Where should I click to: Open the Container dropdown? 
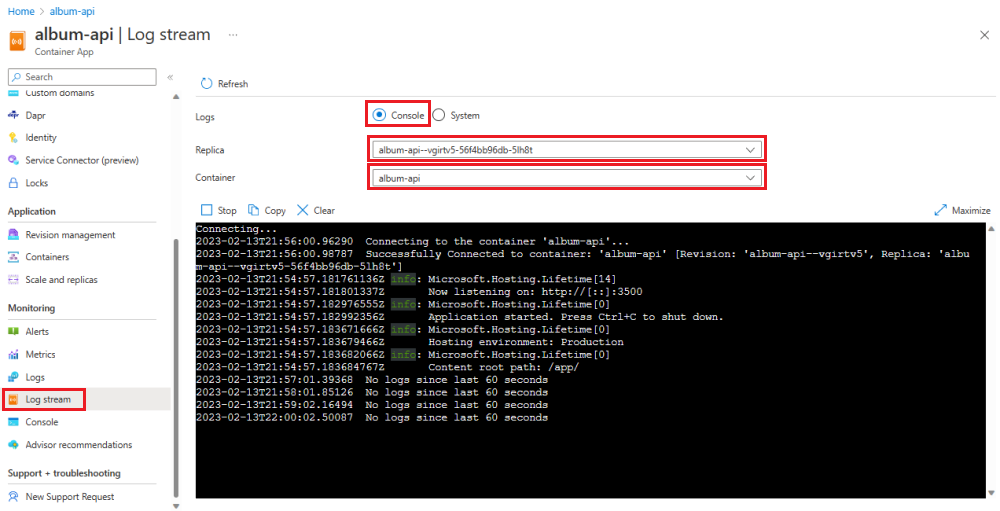566,178
